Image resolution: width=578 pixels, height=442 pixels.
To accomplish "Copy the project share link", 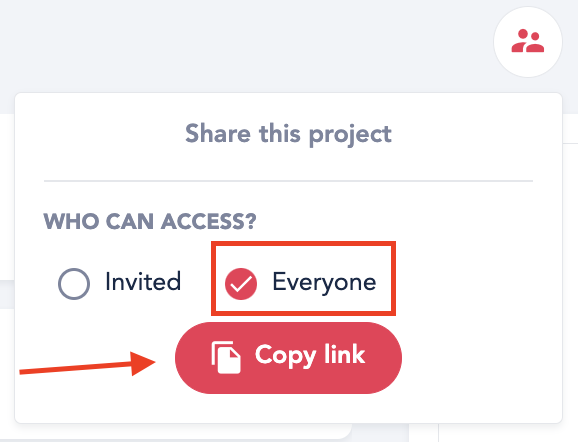I will (x=288, y=358).
